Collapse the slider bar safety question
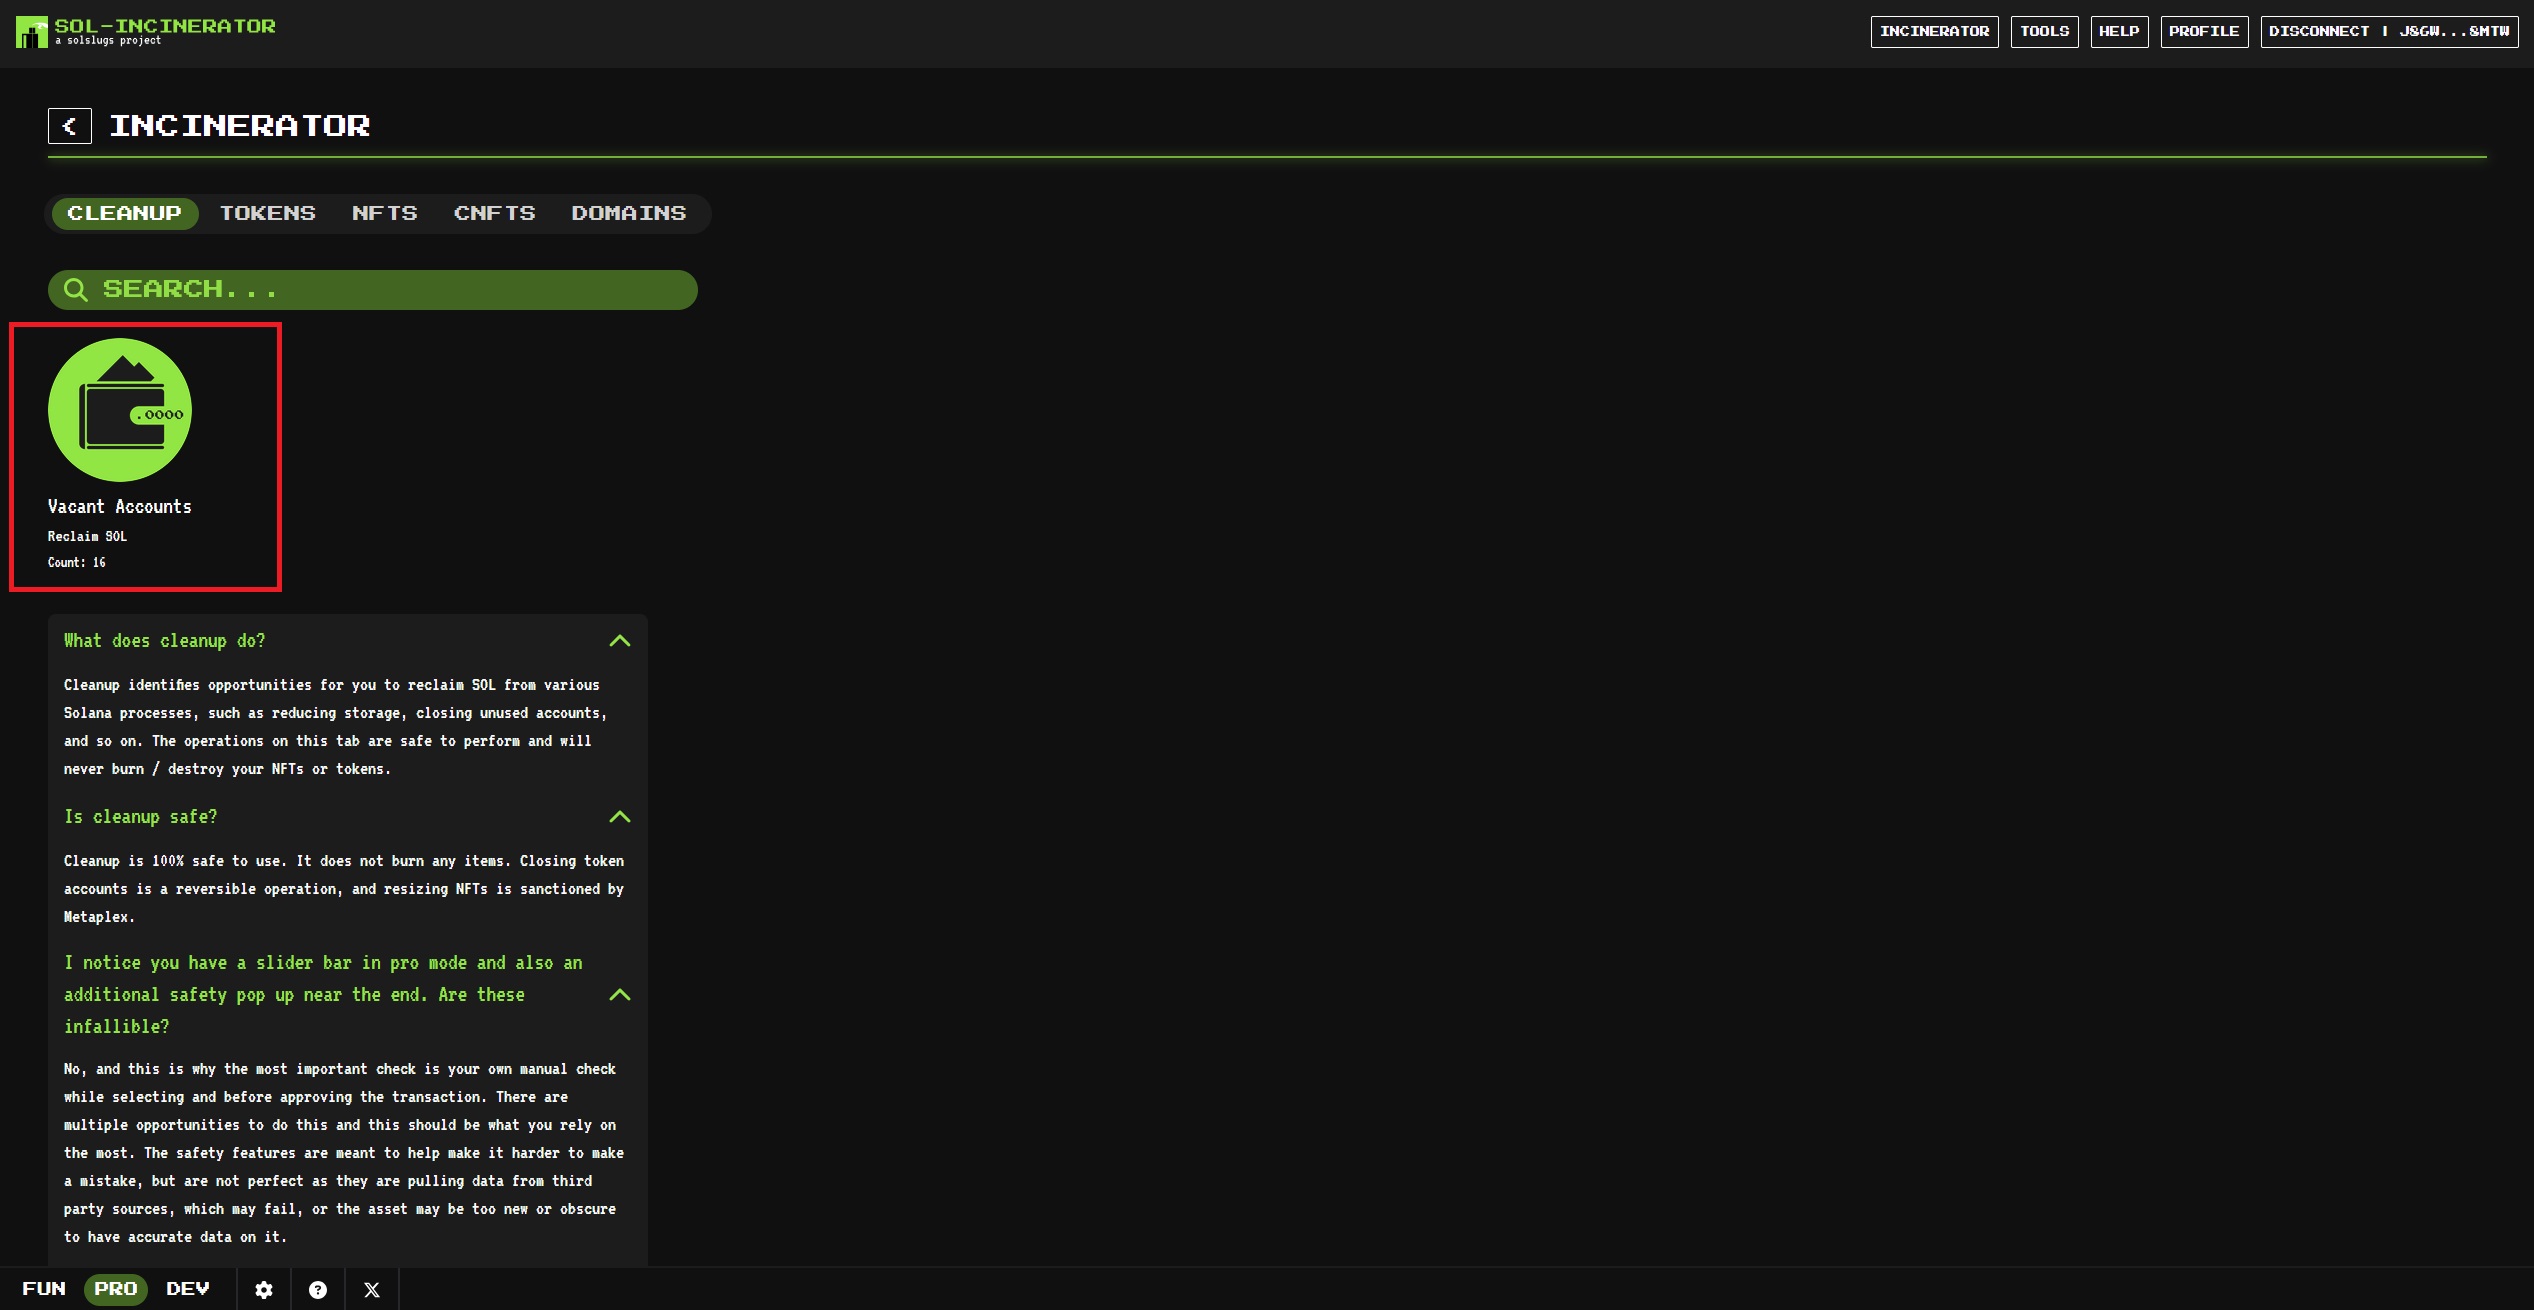Screen dimensions: 2534x1310 point(620,995)
